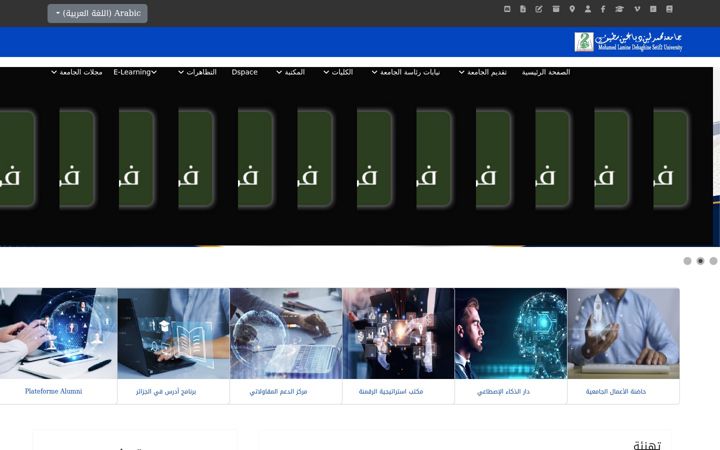Open the دار الذكاء الإصطناعي link
The height and width of the screenshot is (450, 720).
tap(503, 392)
